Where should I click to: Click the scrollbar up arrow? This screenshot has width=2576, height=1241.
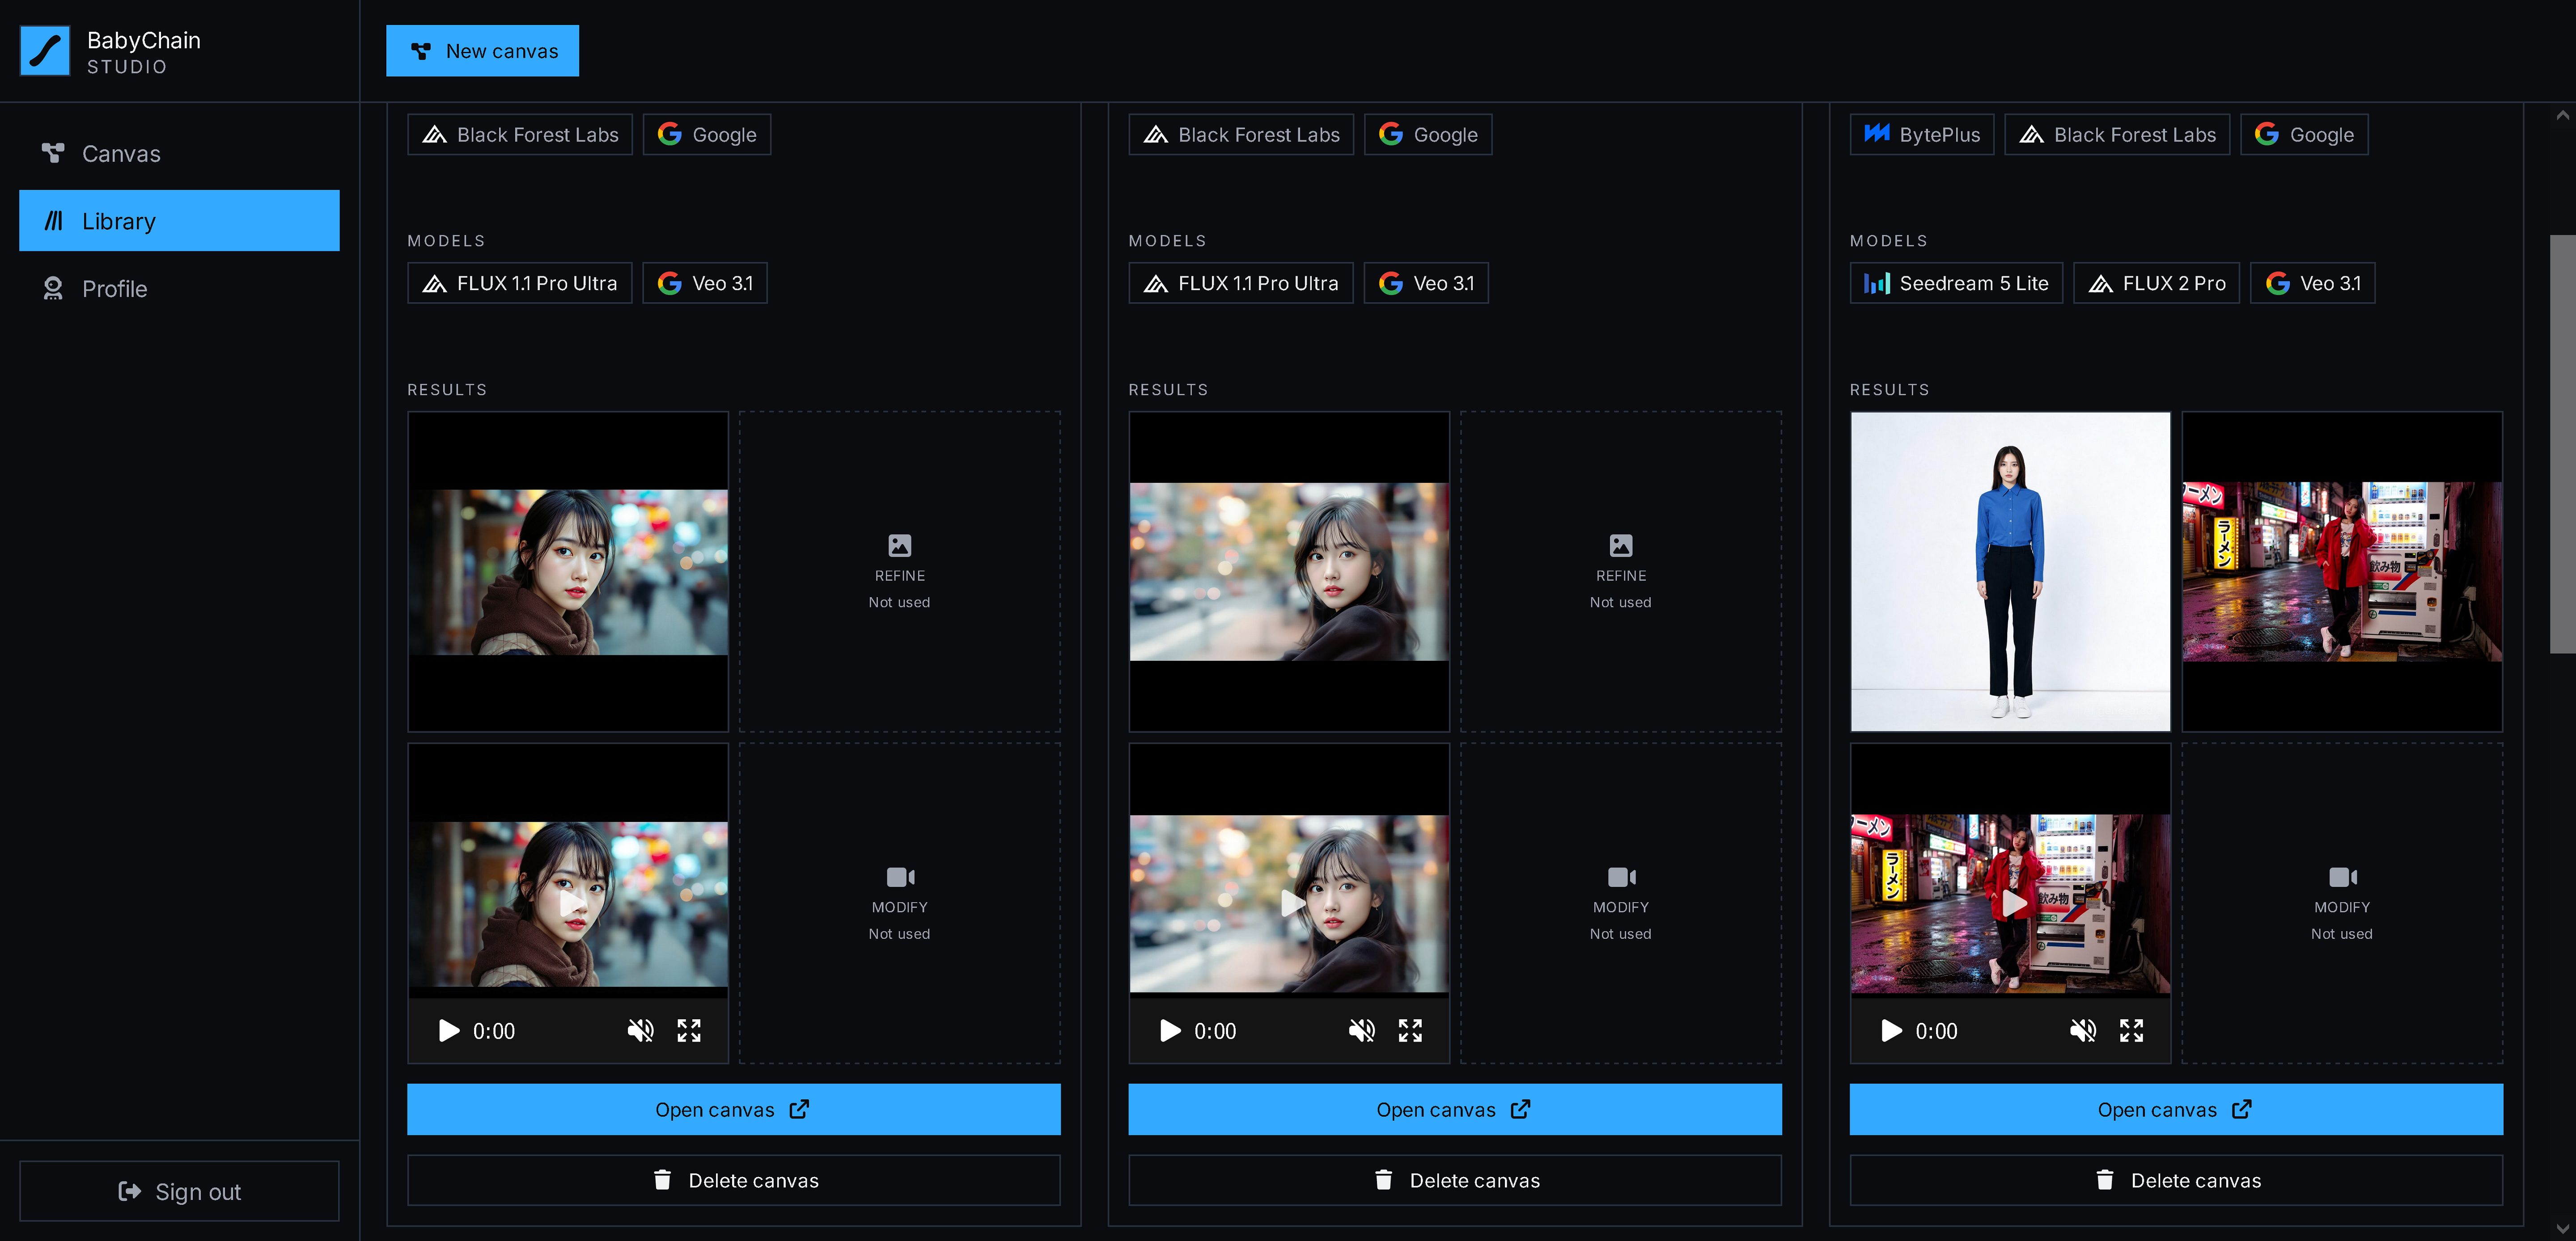click(x=2563, y=115)
